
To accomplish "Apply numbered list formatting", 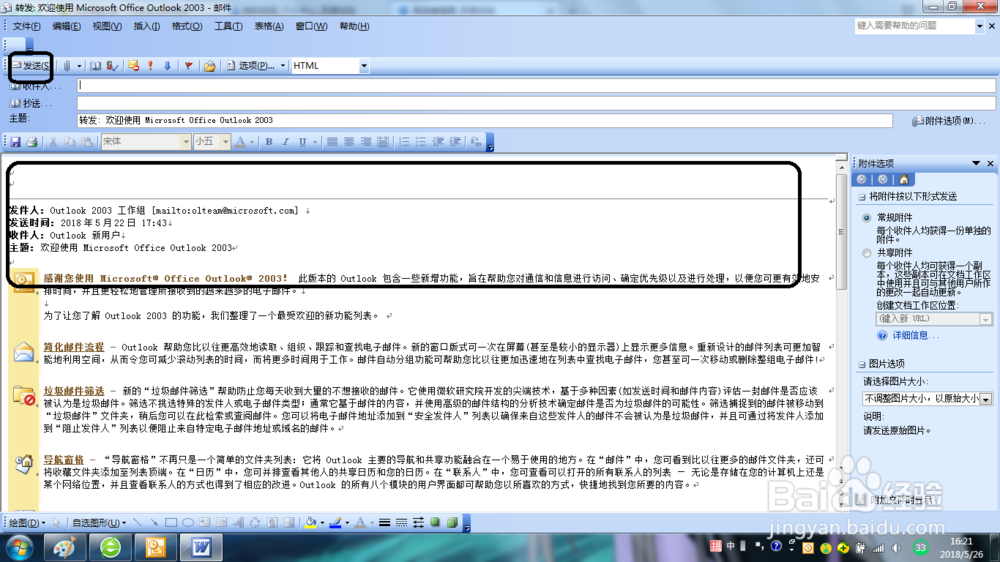I will coord(404,142).
